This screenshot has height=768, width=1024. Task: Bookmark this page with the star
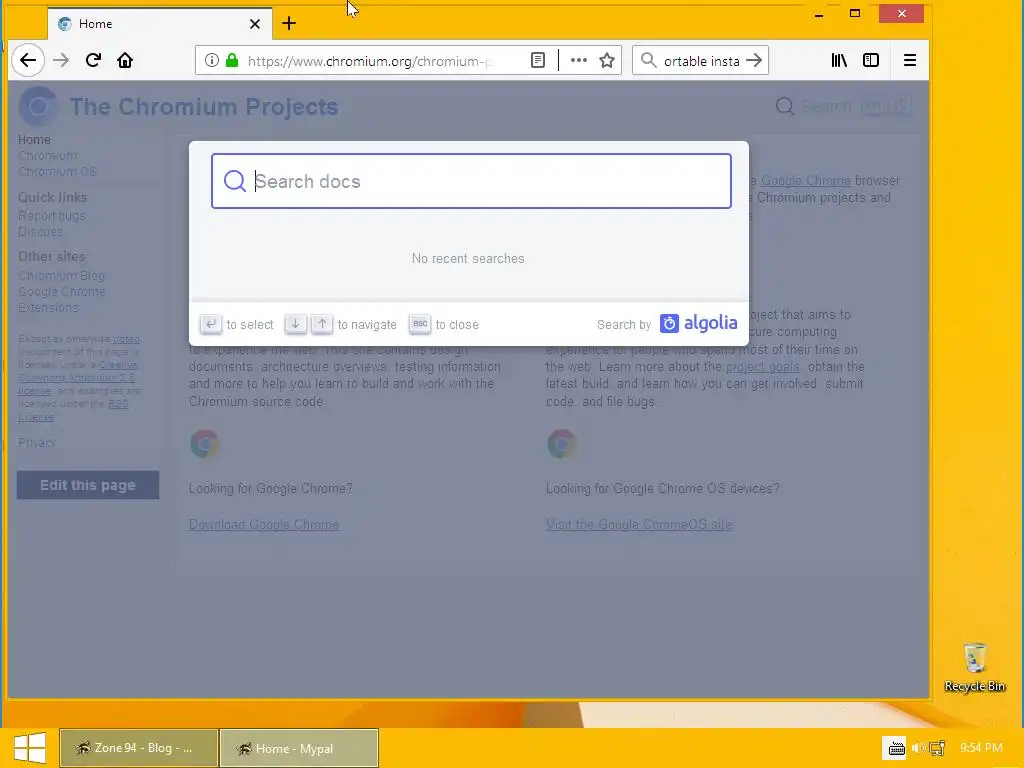click(607, 60)
